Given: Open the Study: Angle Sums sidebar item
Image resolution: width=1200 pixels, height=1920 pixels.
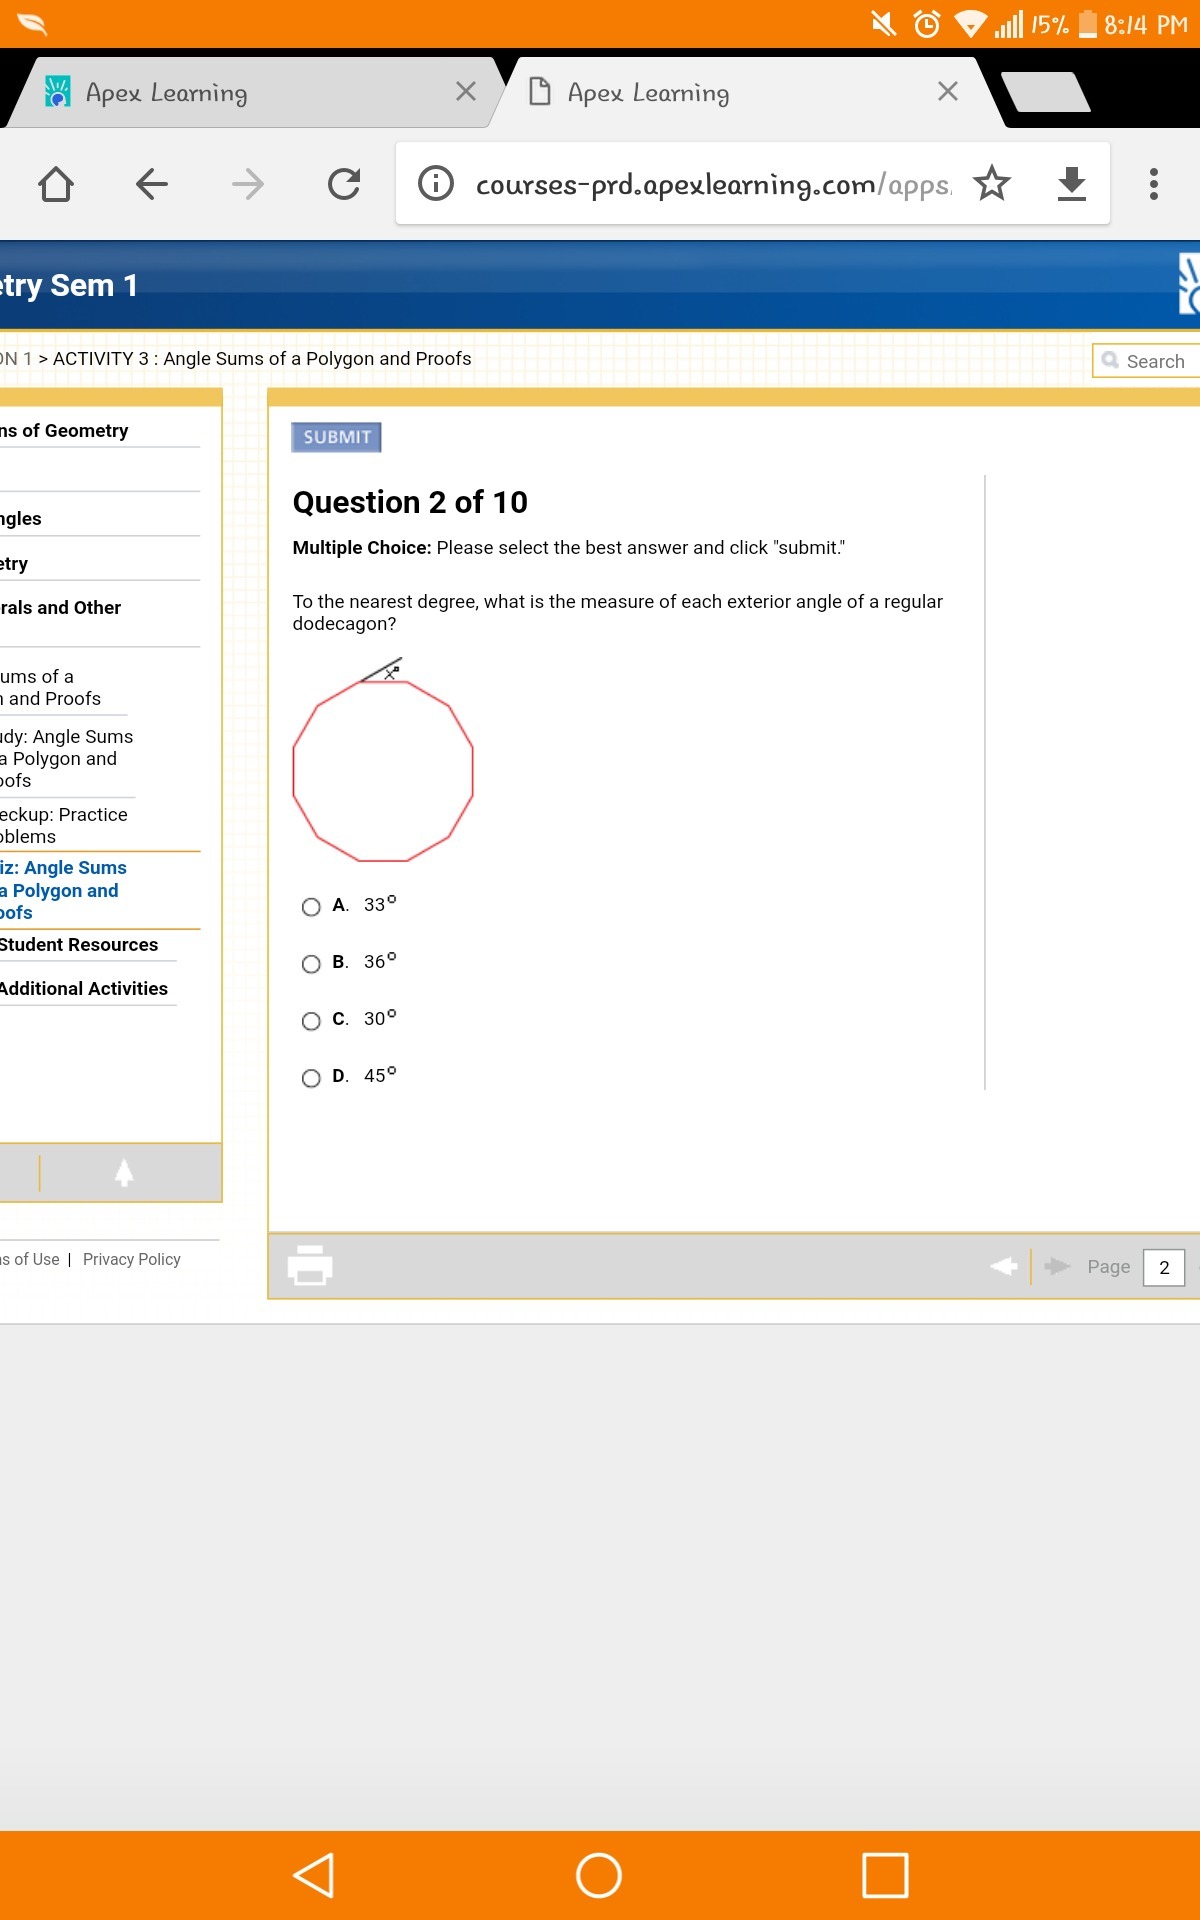Looking at the screenshot, I should [x=66, y=759].
